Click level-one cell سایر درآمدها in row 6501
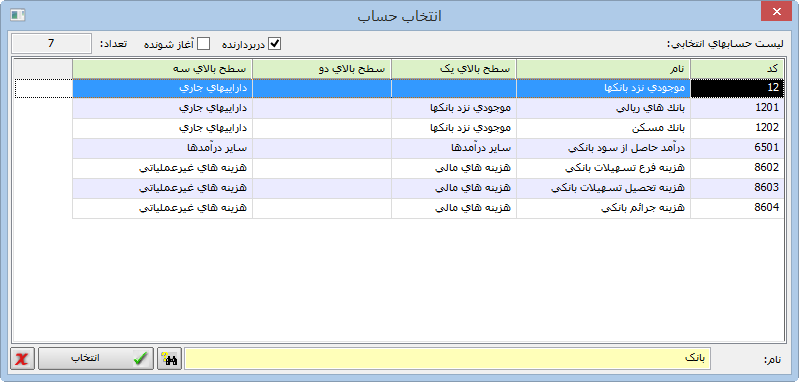The height and width of the screenshot is (382, 799). pyautogui.click(x=454, y=148)
